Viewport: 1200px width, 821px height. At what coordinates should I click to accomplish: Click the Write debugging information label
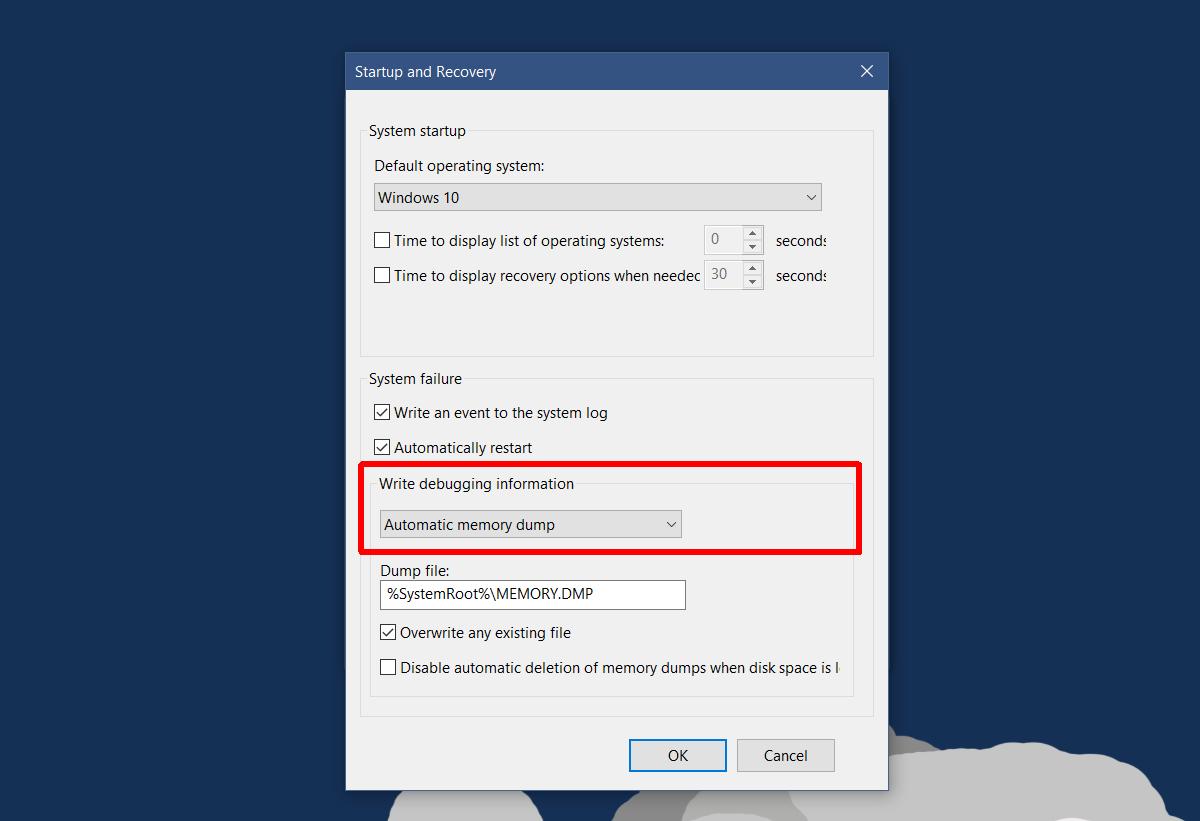[476, 484]
